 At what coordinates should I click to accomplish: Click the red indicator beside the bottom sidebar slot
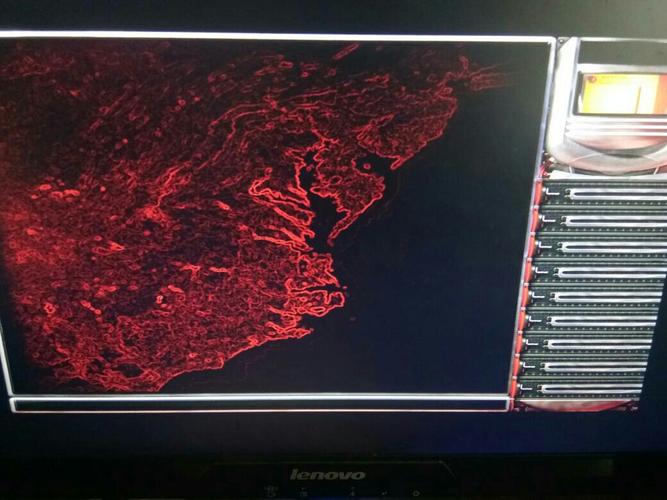tap(518, 390)
